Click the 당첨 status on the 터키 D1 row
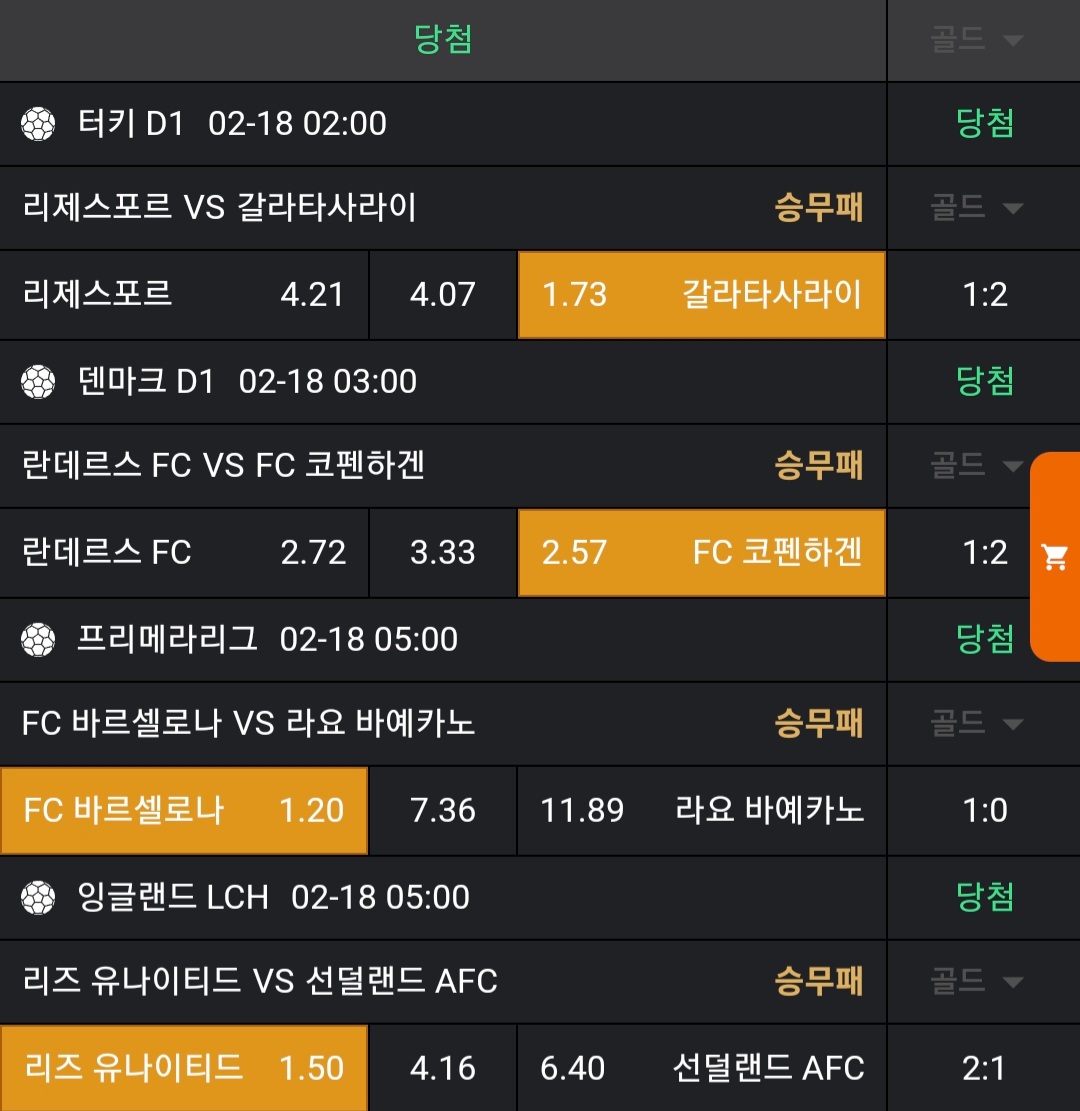 pyautogui.click(x=985, y=124)
